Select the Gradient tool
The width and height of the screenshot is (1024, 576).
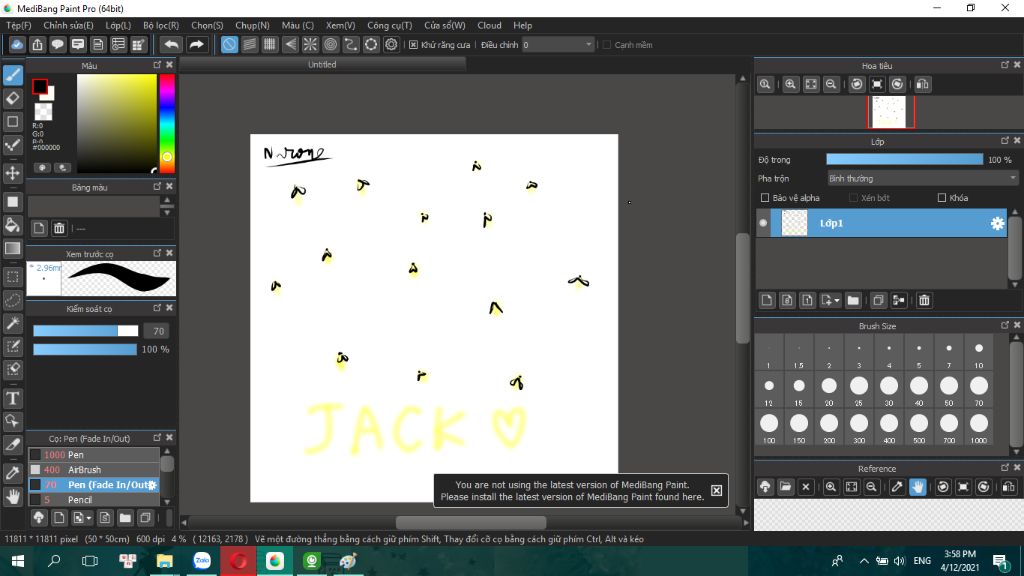(x=12, y=248)
